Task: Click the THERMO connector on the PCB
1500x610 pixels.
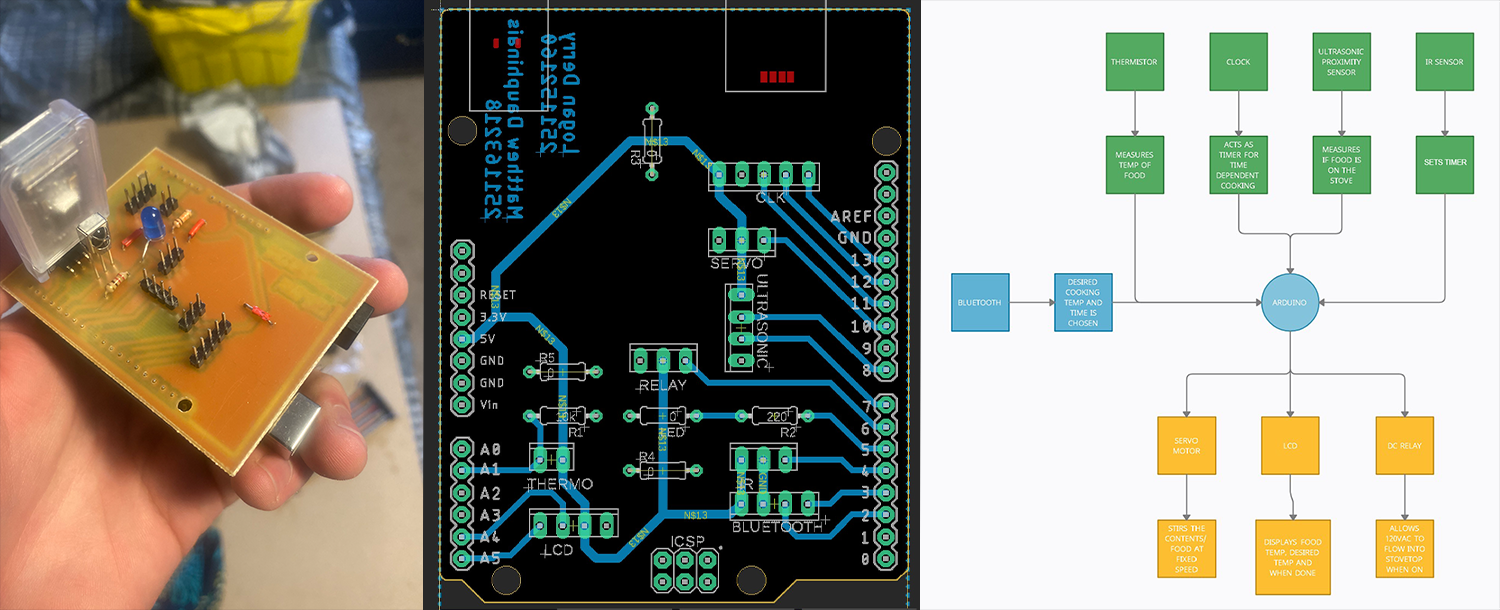Action: 550,460
